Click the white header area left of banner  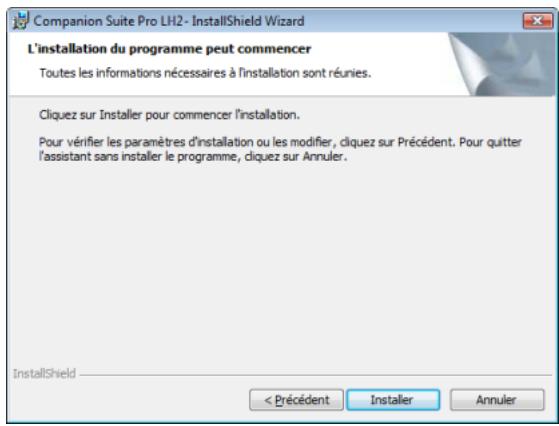[x=228, y=64]
